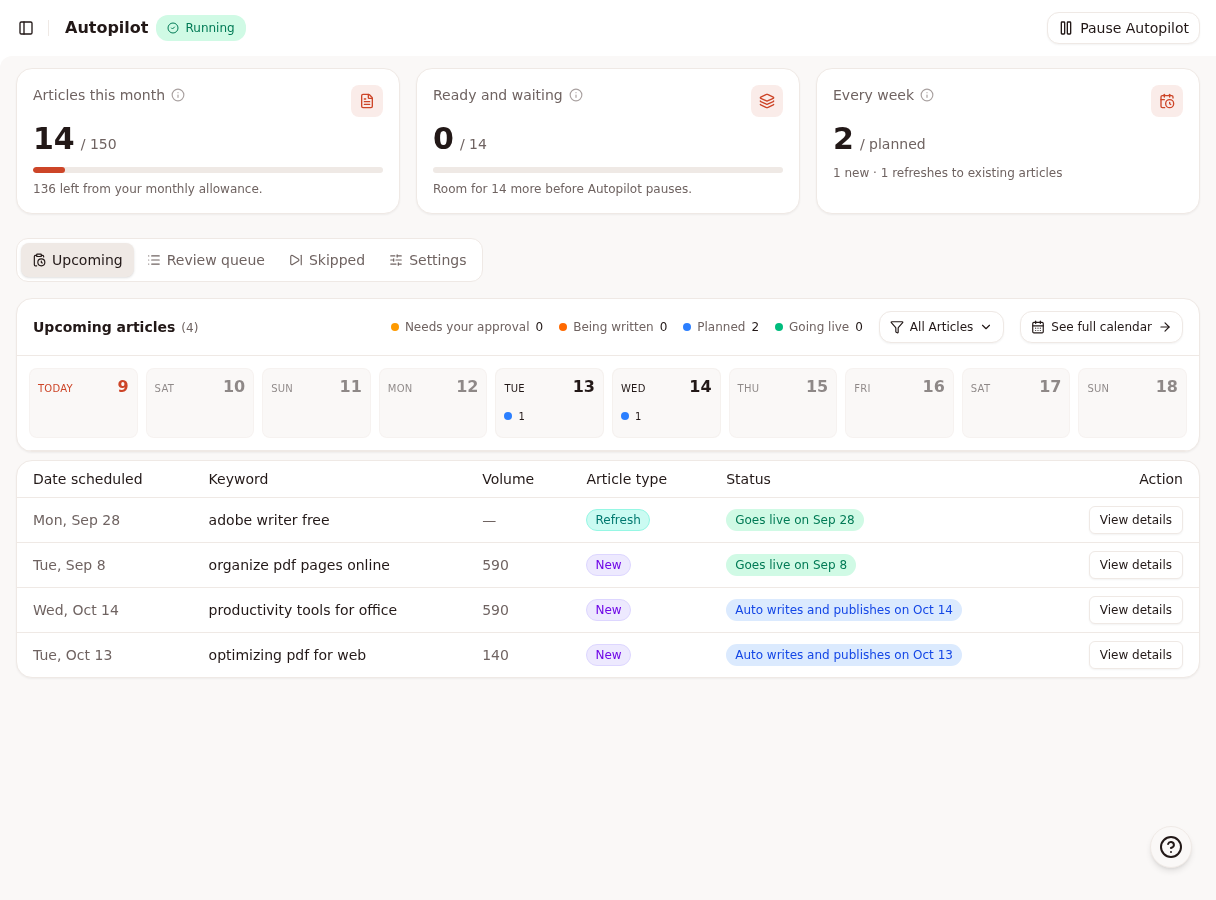Click the Planned legend item
This screenshot has width=1216, height=900.
pyautogui.click(x=721, y=327)
